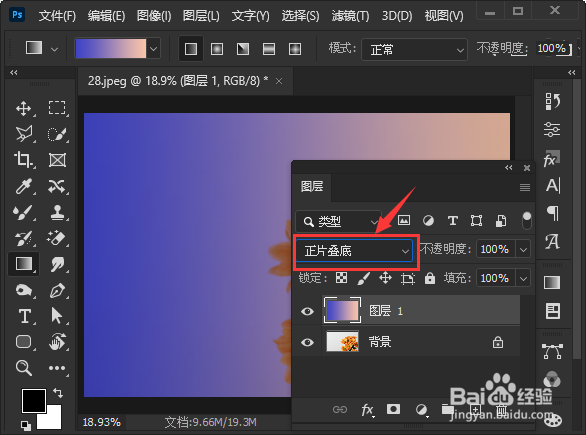This screenshot has height=435, width=586.
Task: Hide the 背景 layer visibility eye
Action: click(307, 342)
